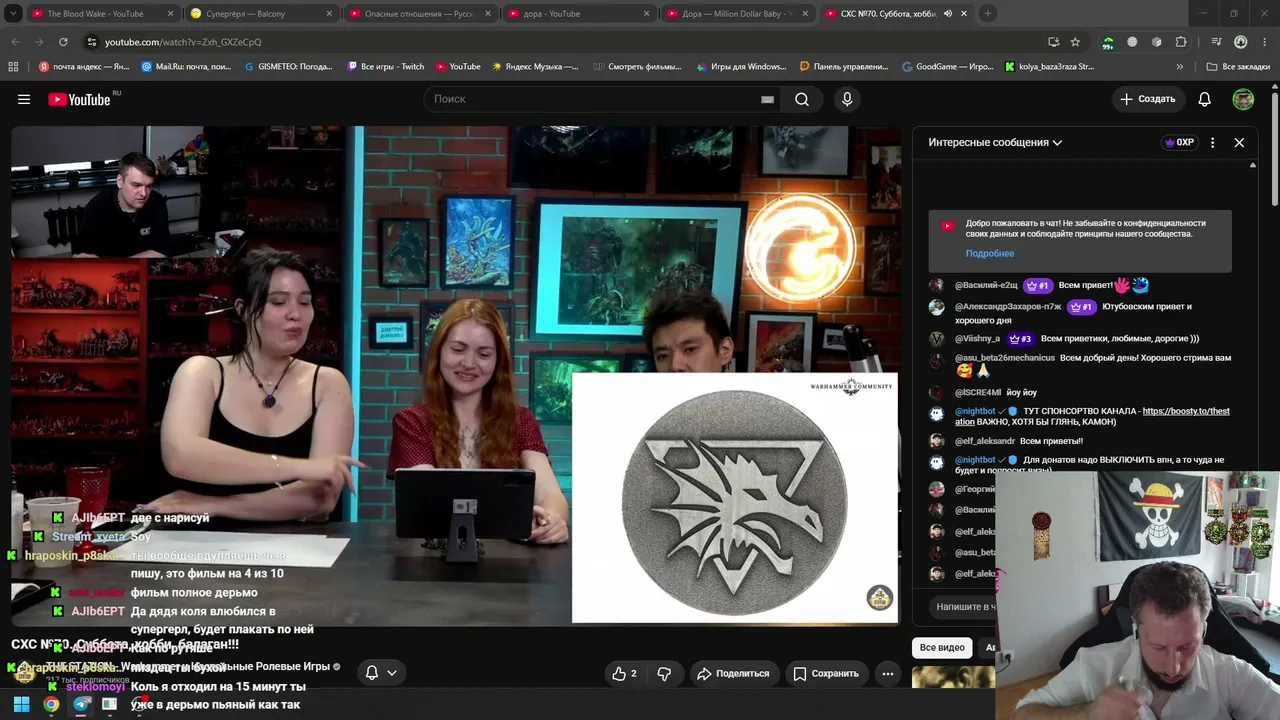Open the почта яндекс bookmark

tap(84, 67)
